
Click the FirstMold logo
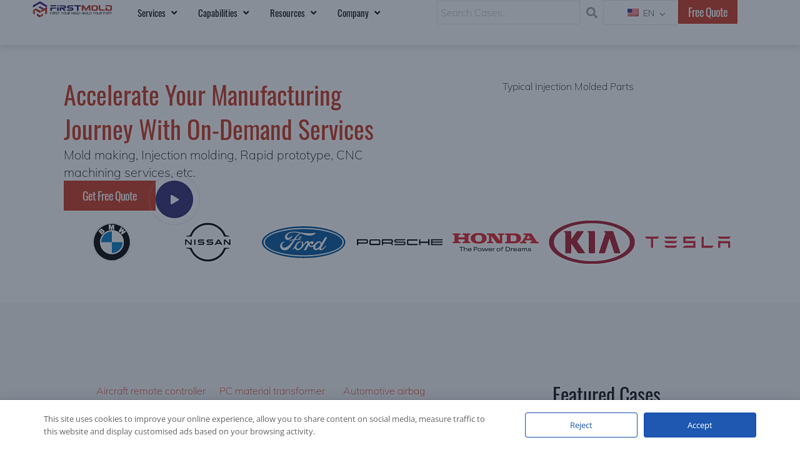(72, 9)
